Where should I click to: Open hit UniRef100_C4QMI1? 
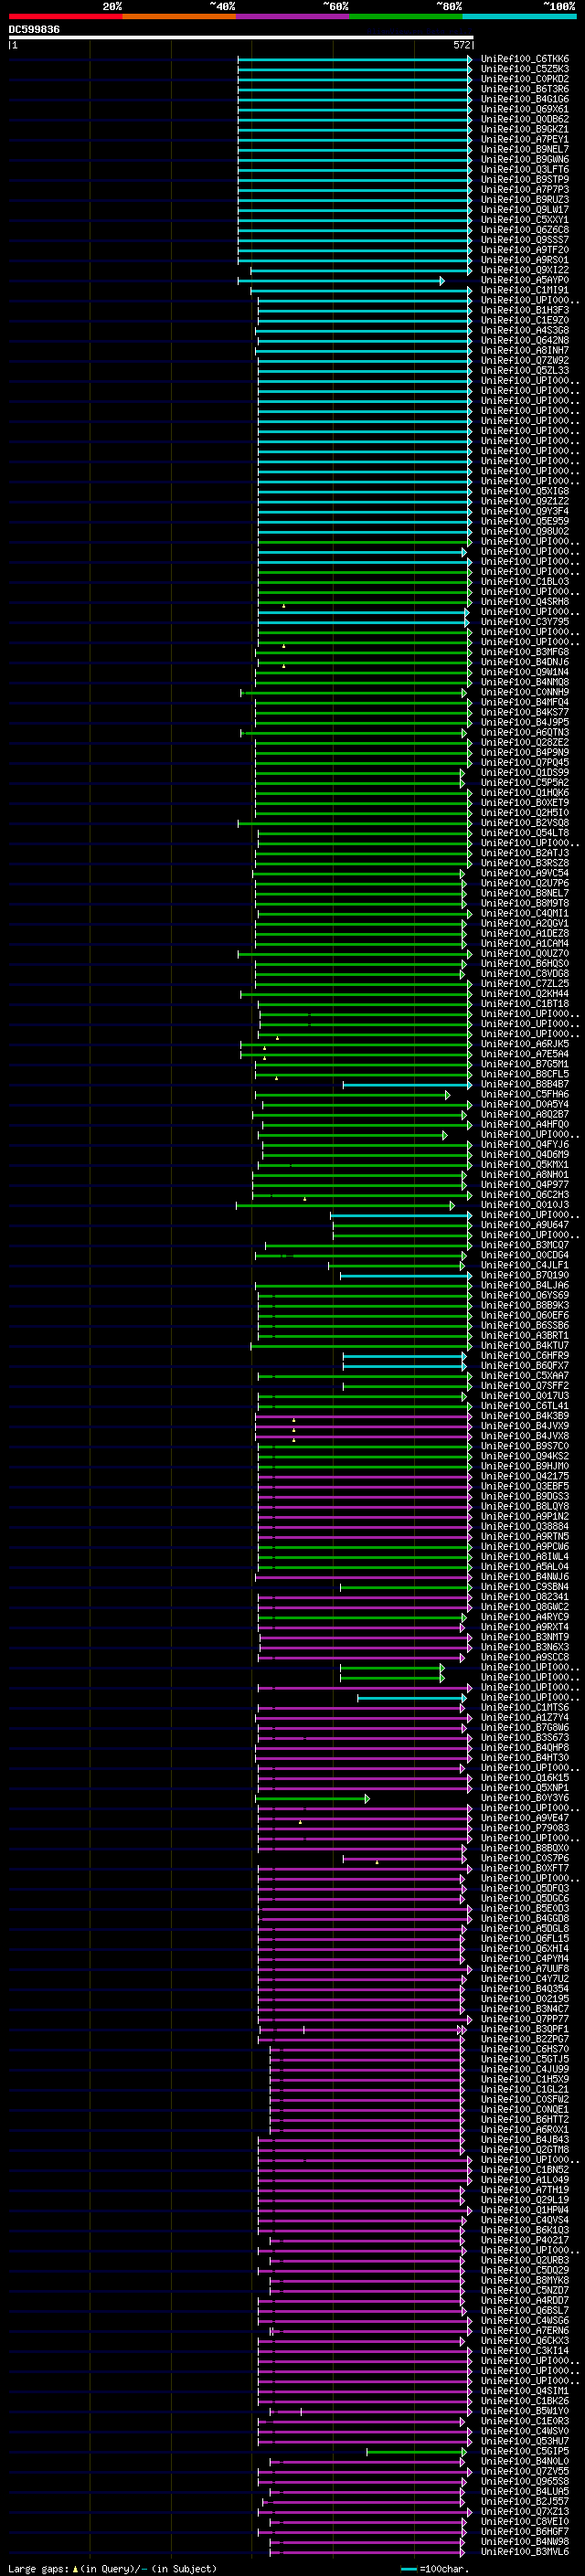[x=525, y=914]
